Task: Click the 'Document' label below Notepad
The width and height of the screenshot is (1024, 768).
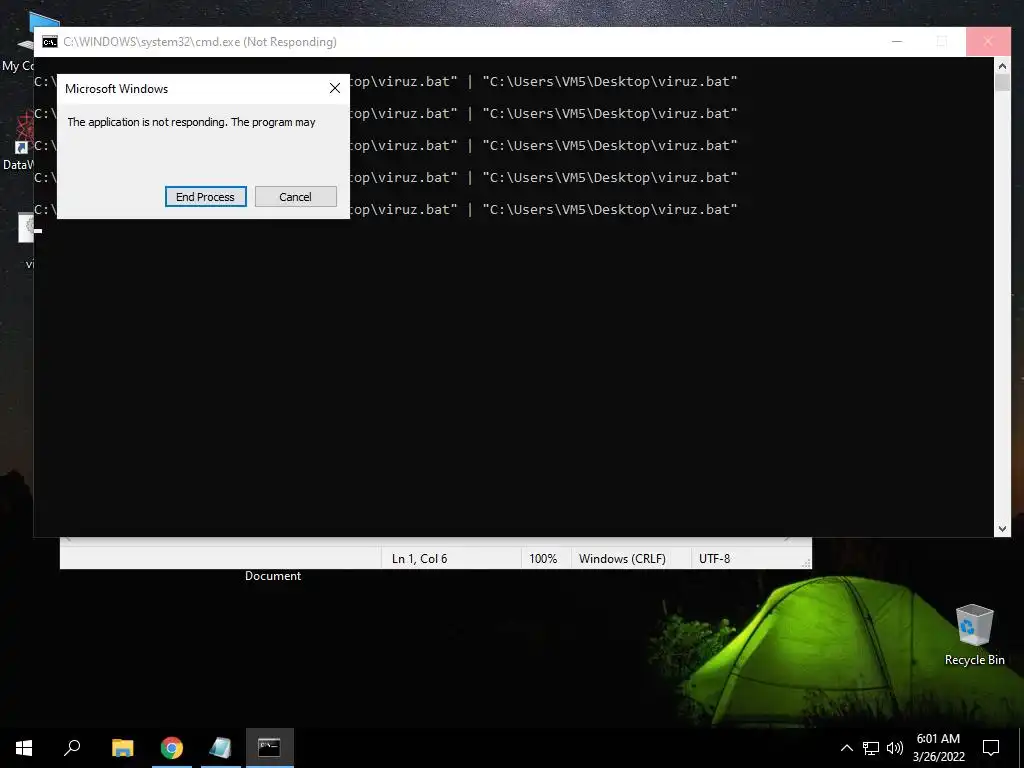Action: coord(273,575)
